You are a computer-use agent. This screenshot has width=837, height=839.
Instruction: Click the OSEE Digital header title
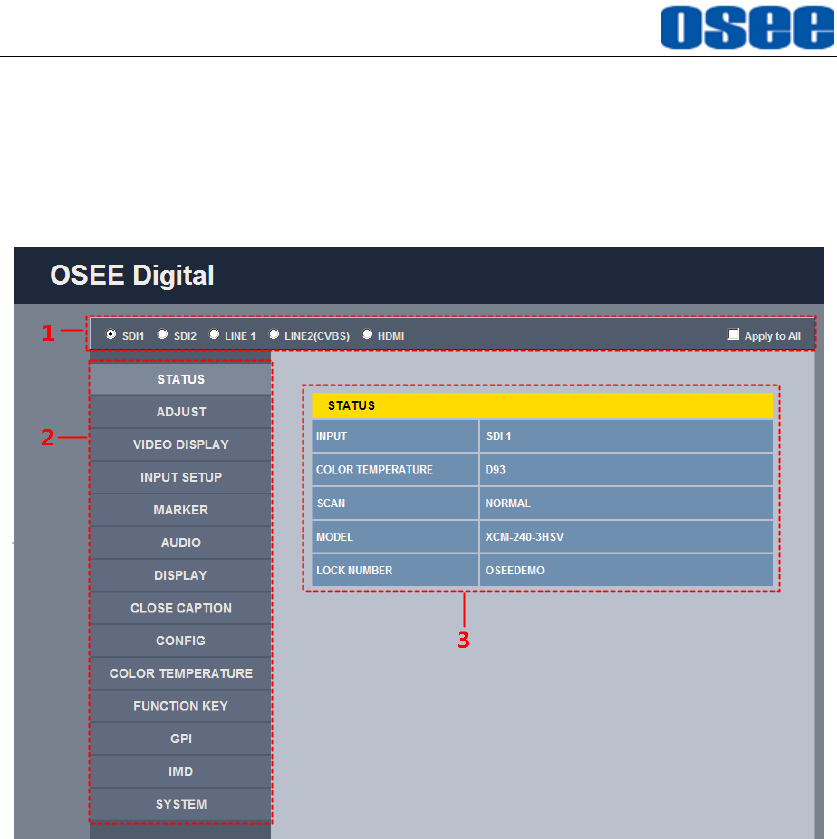click(132, 276)
